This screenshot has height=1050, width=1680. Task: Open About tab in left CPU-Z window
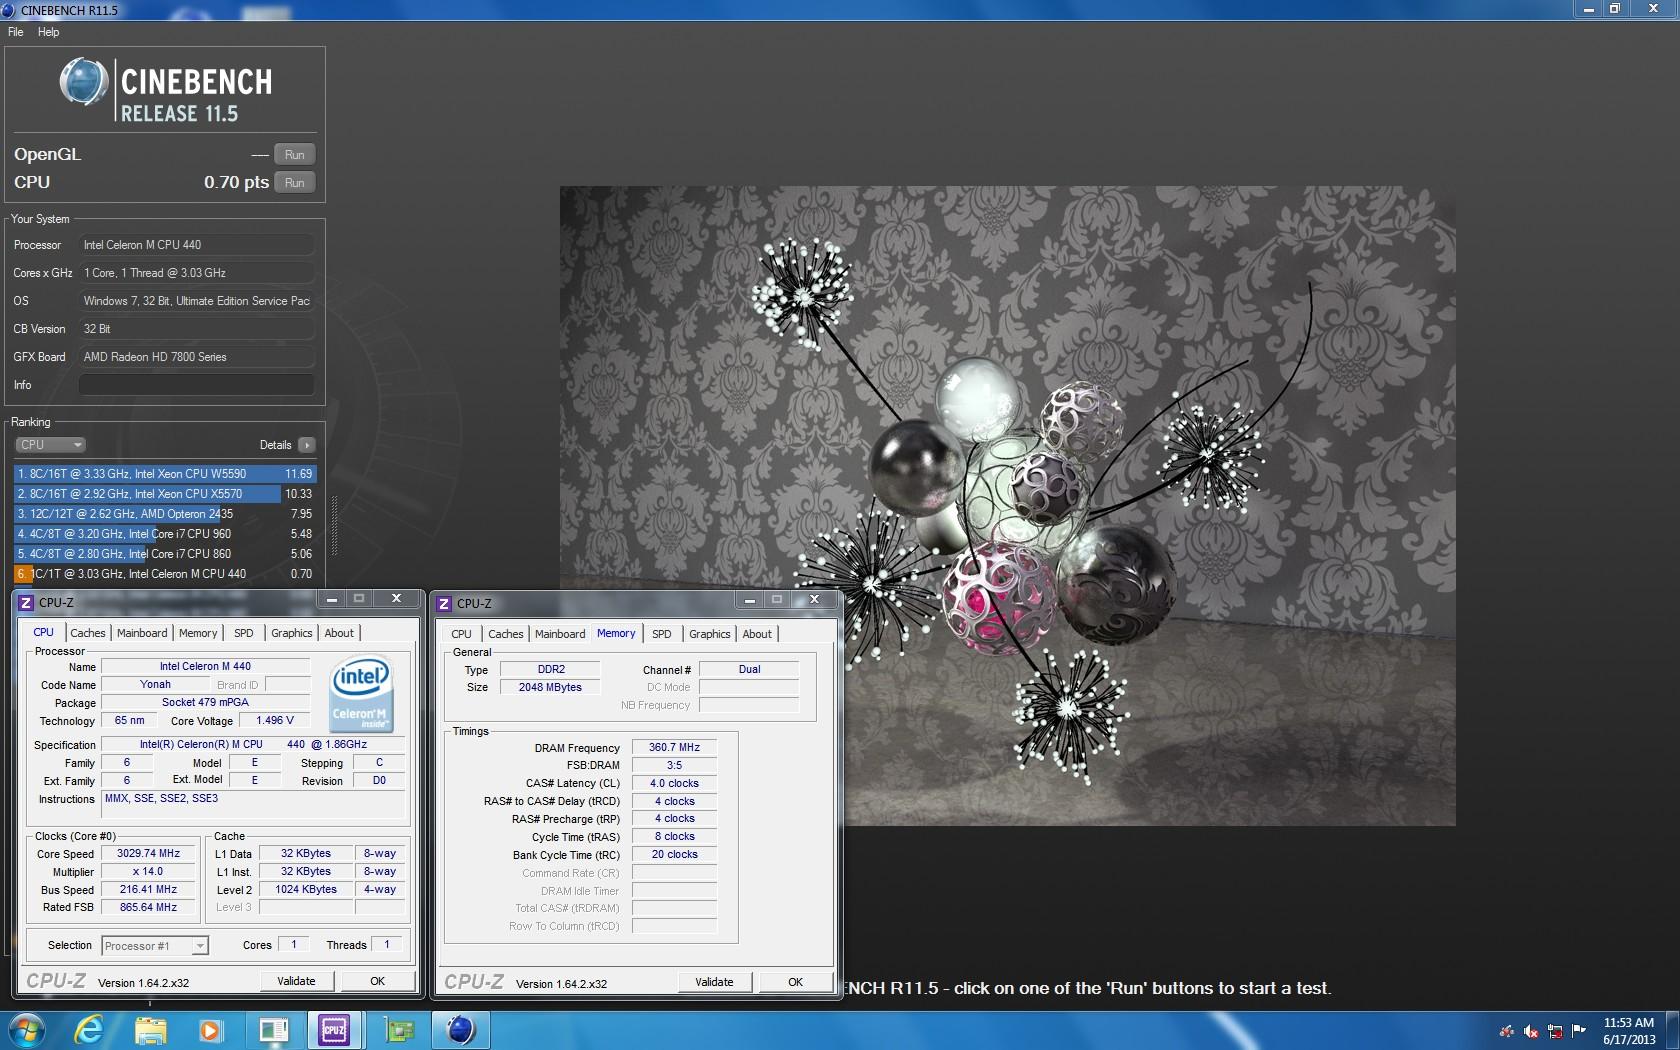[339, 633]
